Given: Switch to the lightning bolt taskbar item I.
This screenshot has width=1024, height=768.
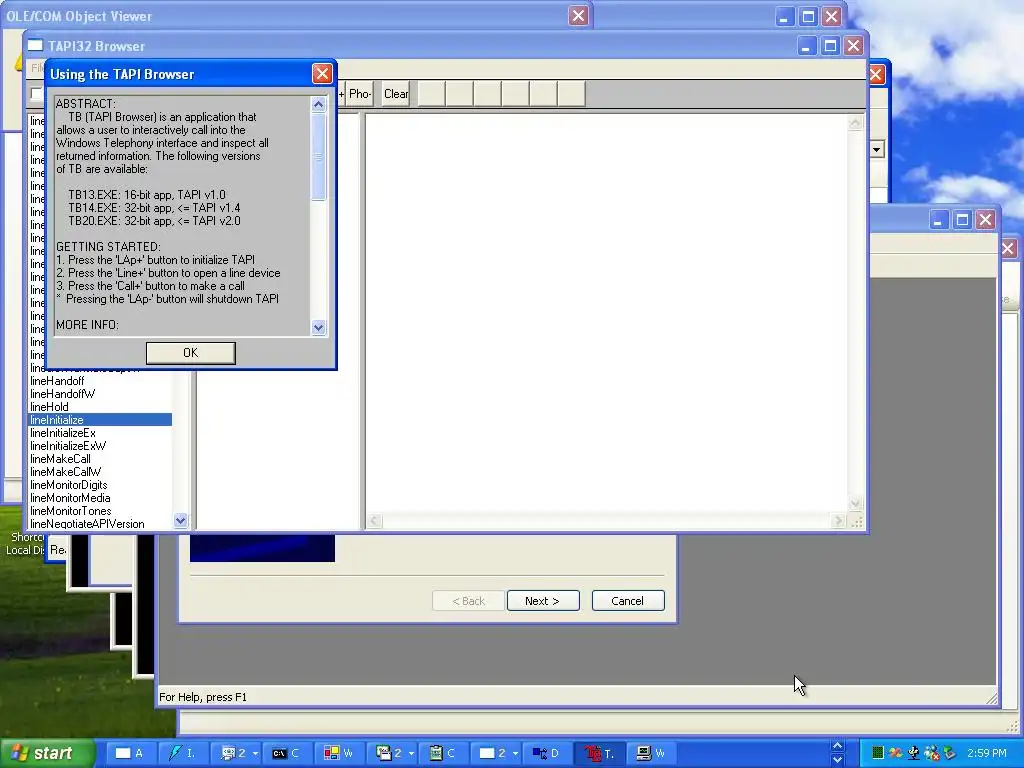Looking at the screenshot, I should tap(183, 753).
